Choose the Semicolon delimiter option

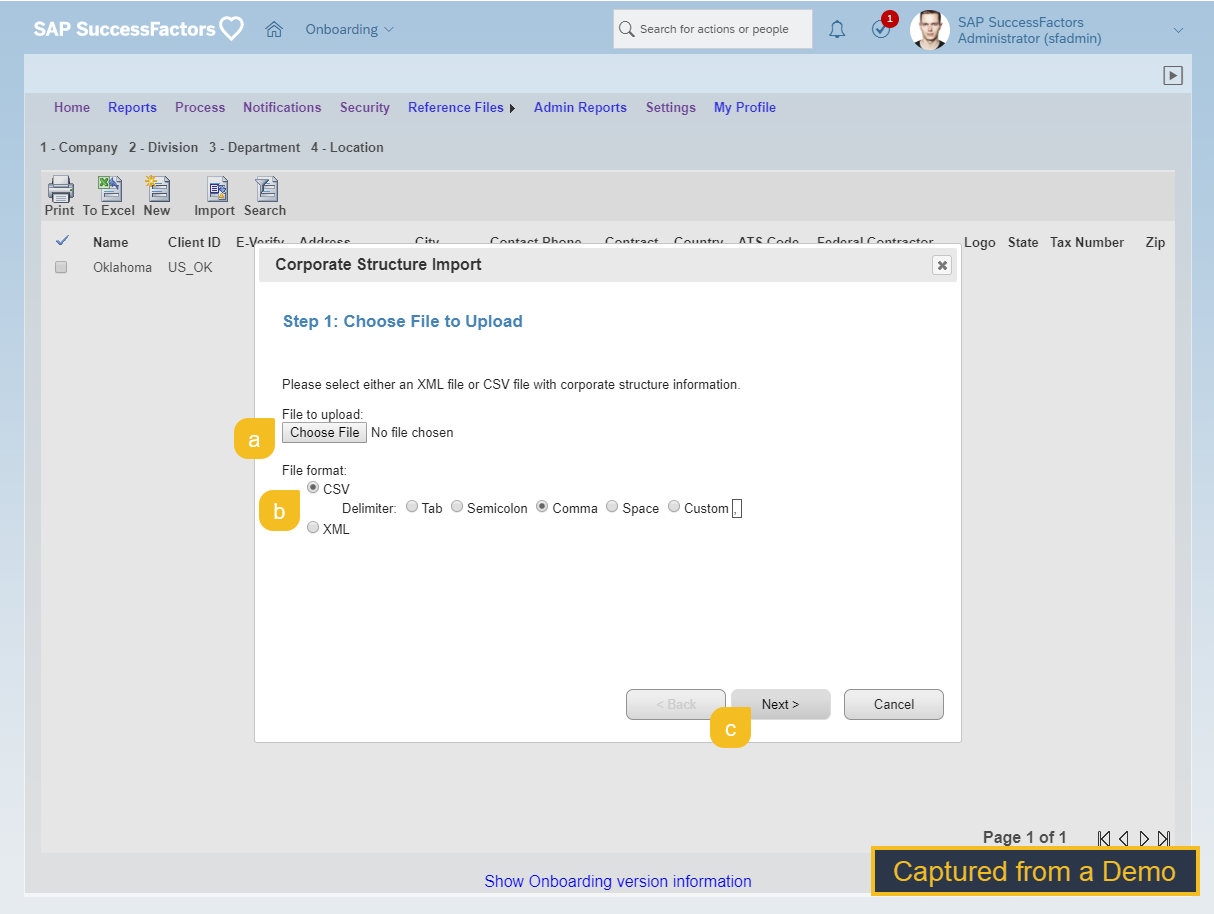click(x=457, y=507)
